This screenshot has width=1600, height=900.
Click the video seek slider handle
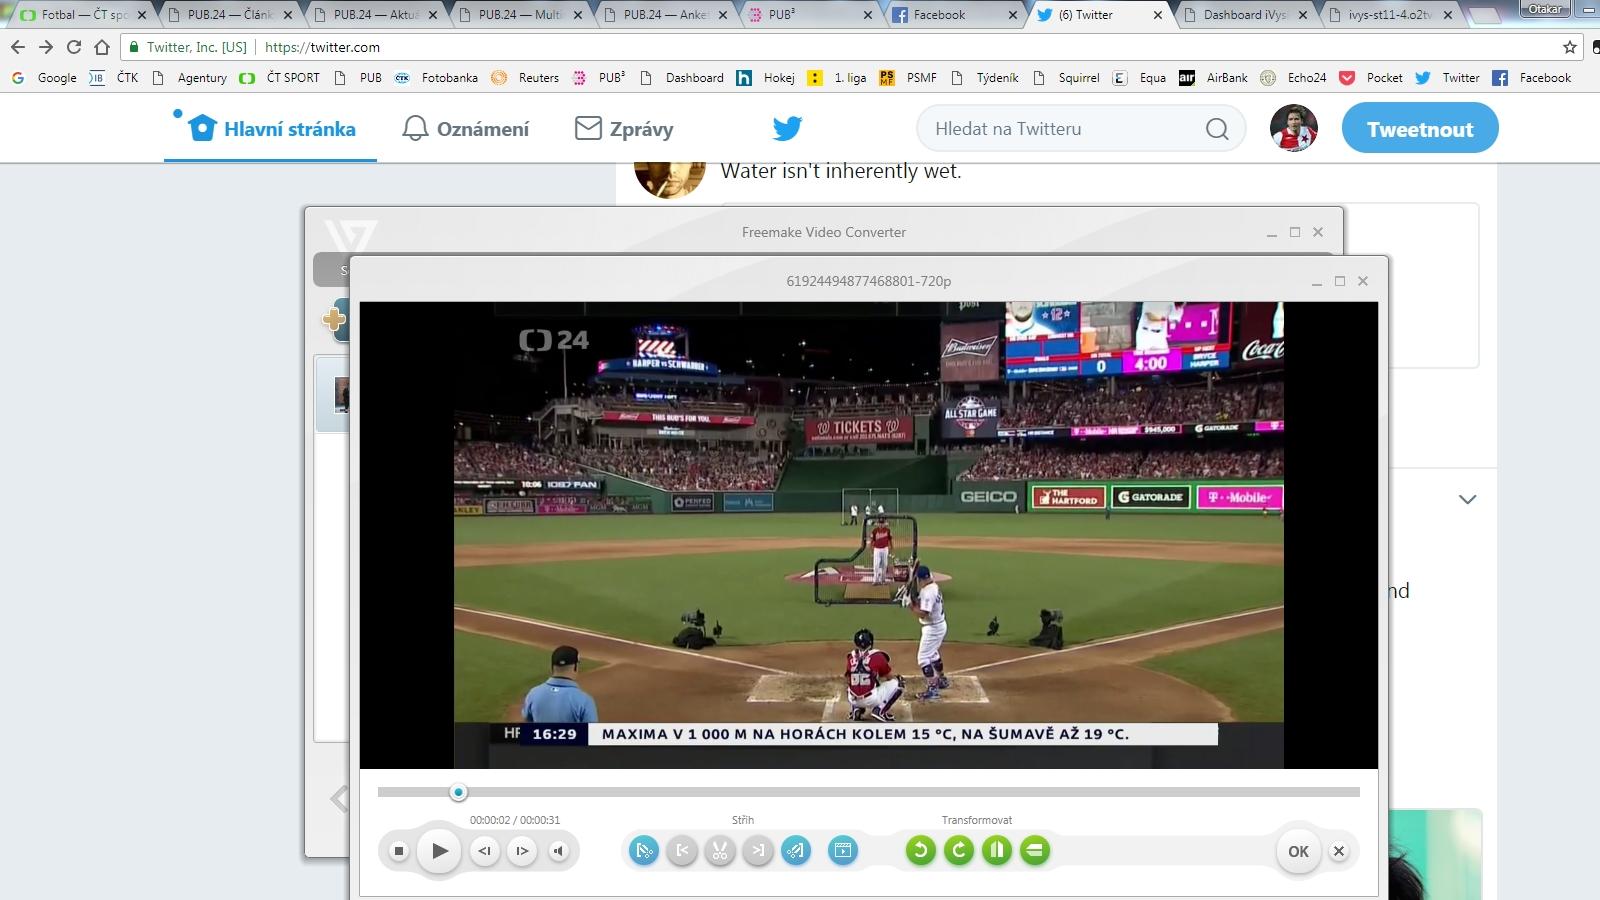pos(458,793)
